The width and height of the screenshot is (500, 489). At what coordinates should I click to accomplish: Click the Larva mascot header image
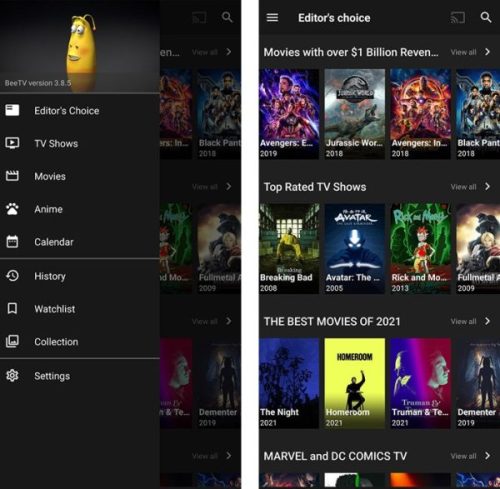[81, 45]
